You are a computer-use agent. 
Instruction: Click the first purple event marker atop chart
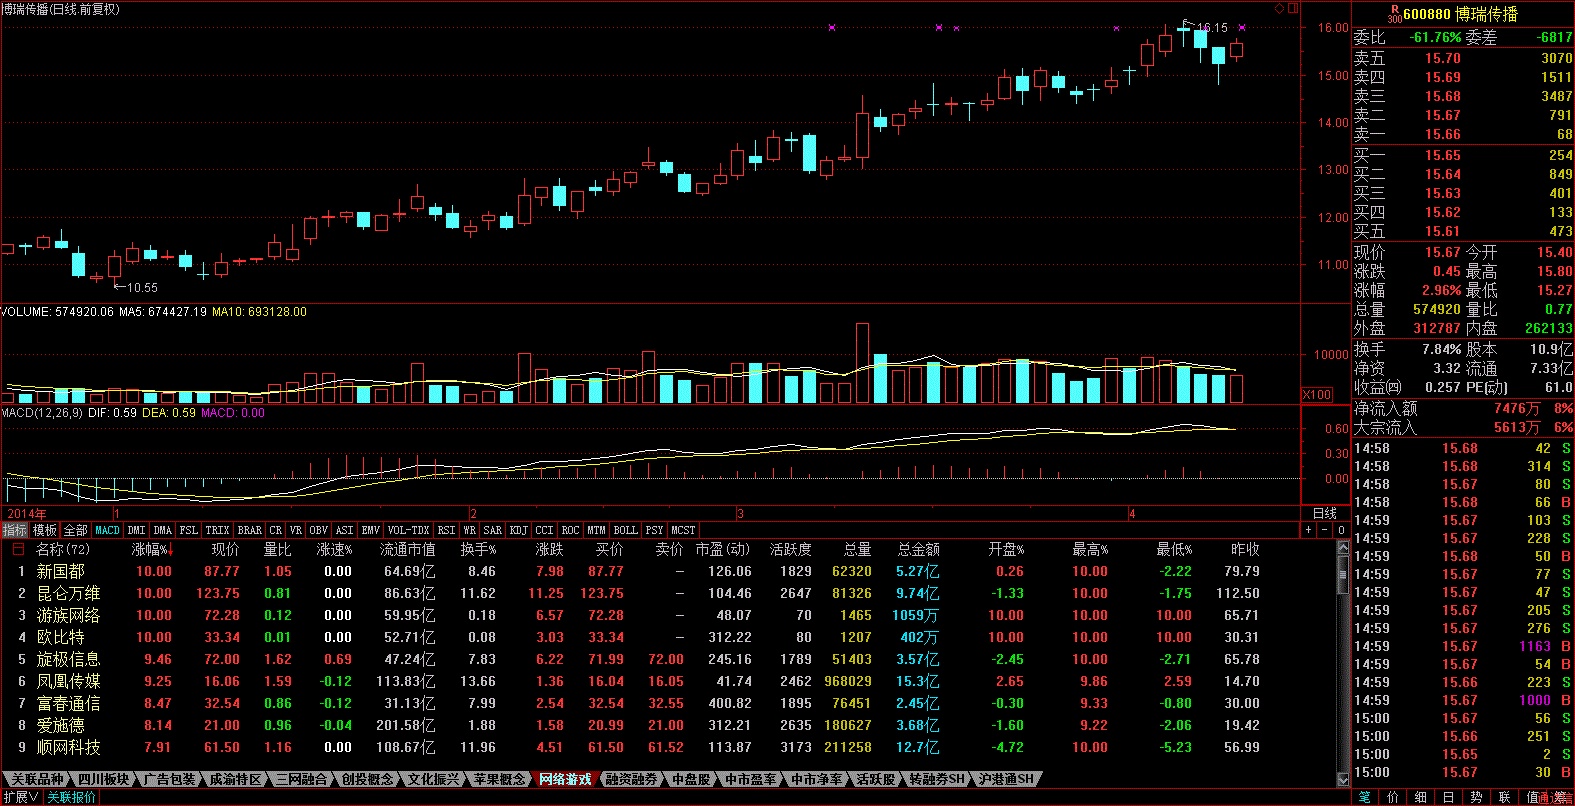click(x=832, y=28)
